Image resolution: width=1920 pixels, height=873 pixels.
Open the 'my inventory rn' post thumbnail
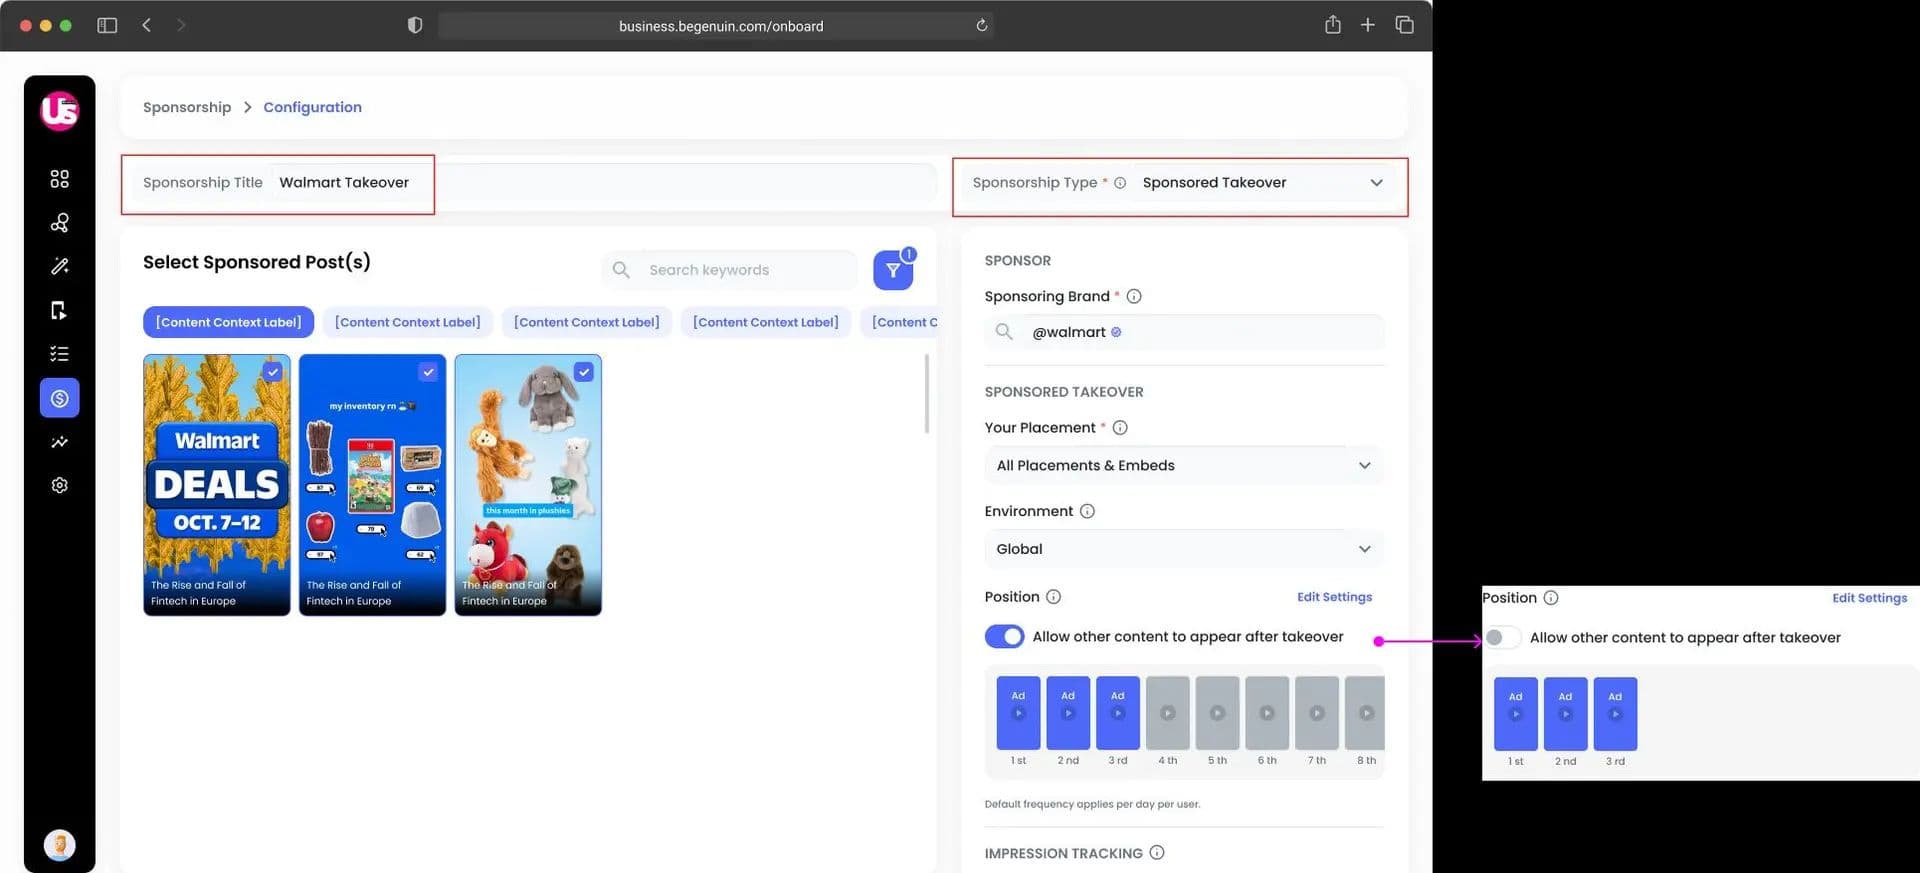(372, 485)
